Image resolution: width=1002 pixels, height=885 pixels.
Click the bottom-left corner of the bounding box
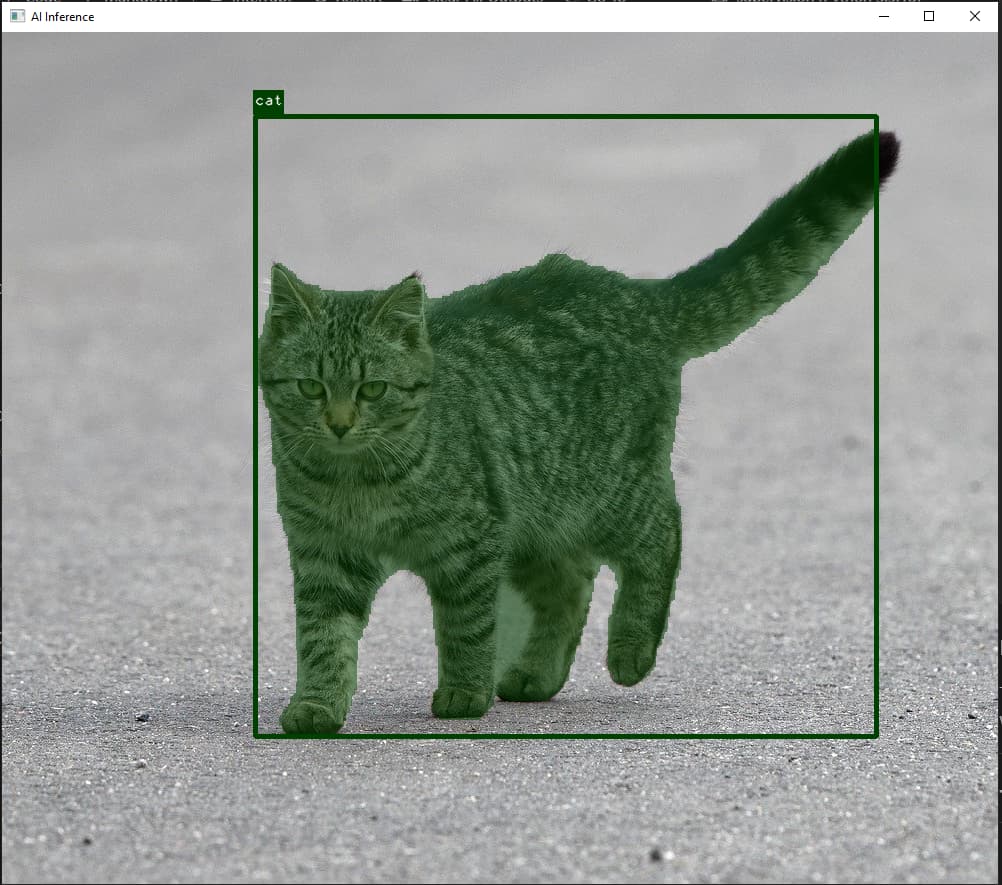pos(256,736)
